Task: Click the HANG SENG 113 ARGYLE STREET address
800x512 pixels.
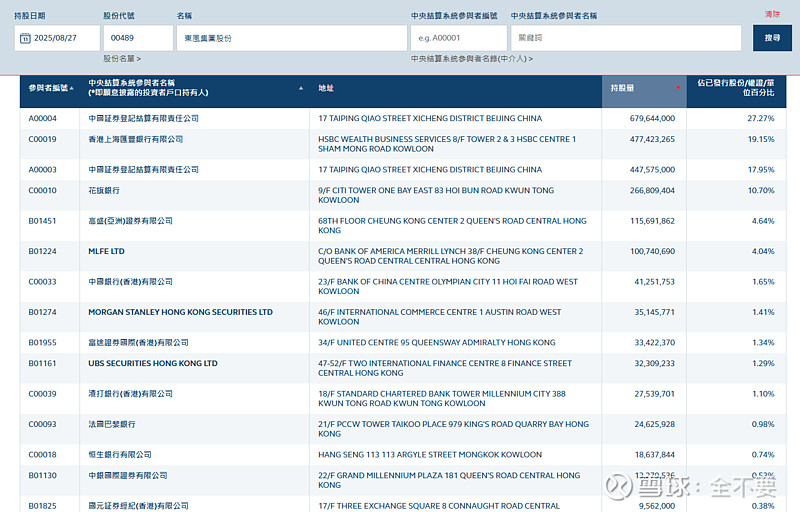Action: [x=430, y=455]
